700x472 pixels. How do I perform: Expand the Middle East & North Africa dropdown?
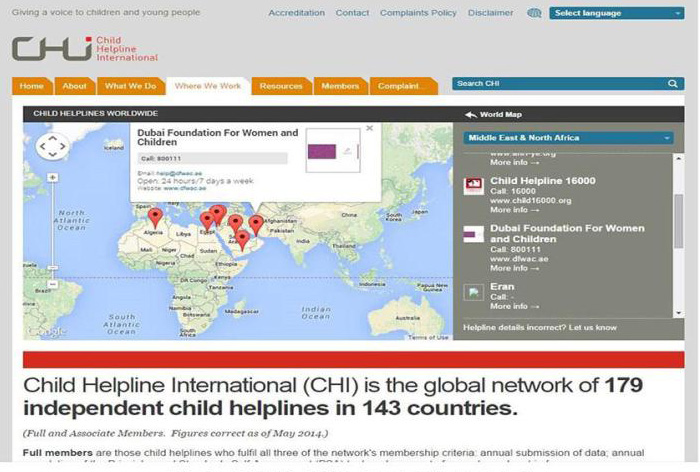click(x=568, y=137)
